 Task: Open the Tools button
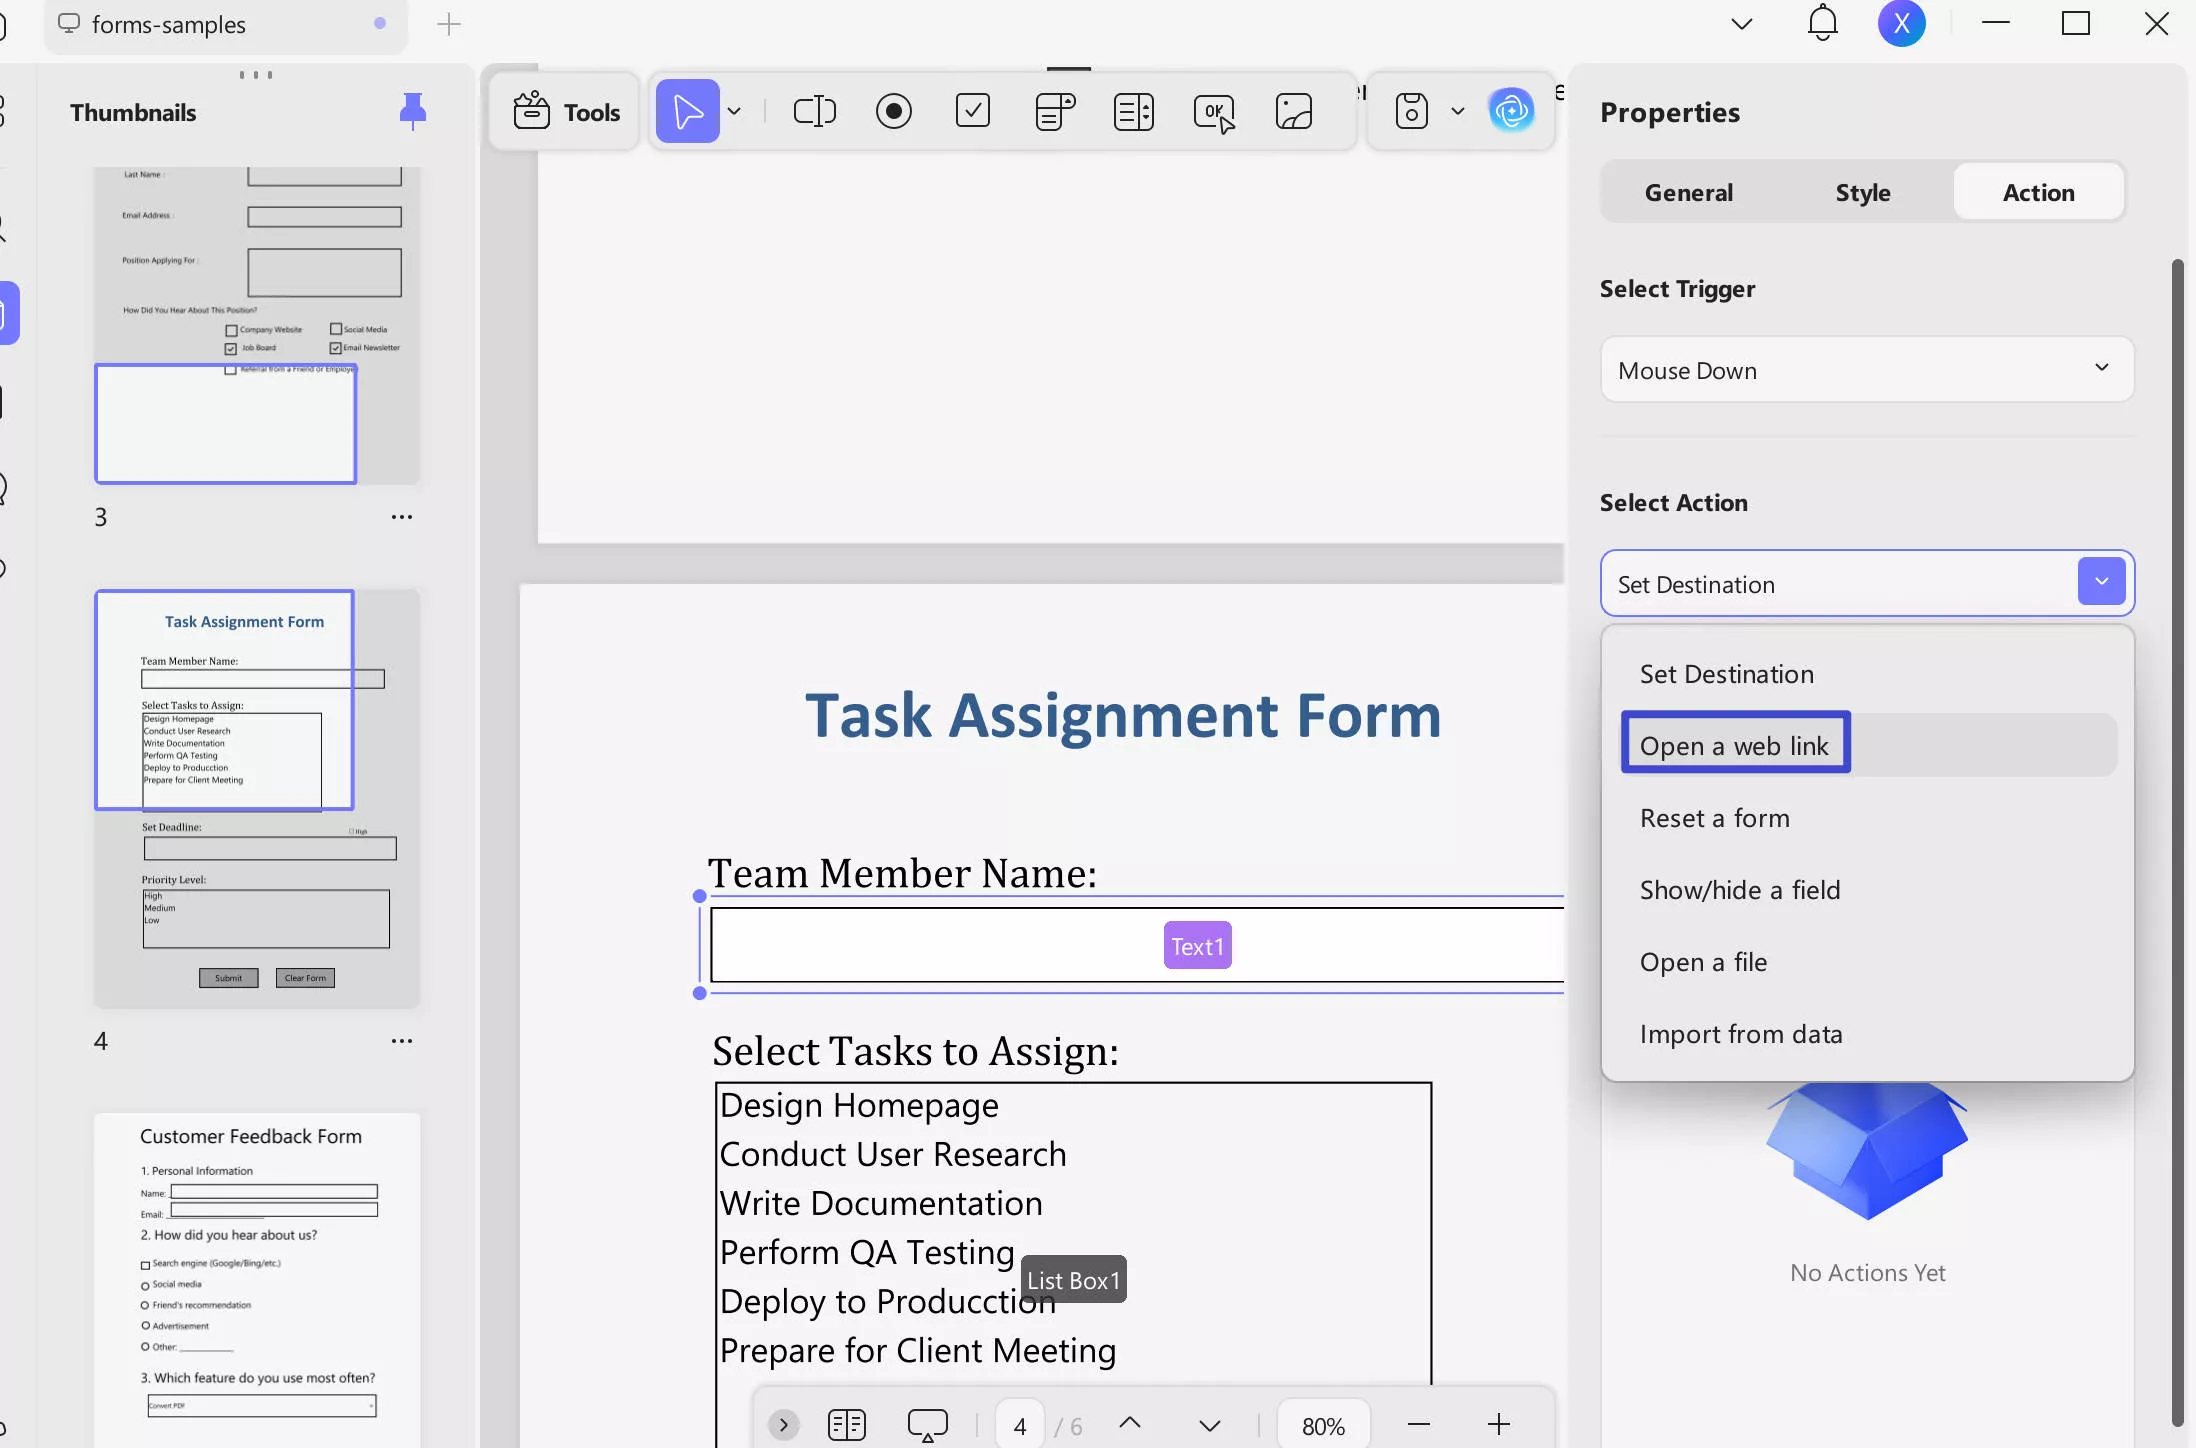[566, 112]
